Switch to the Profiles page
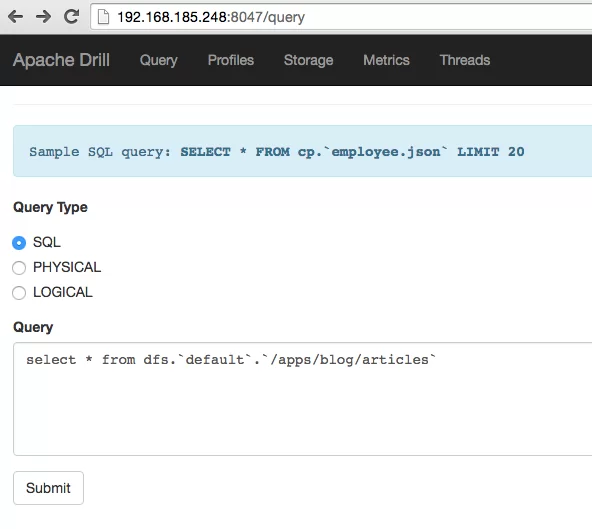 (x=231, y=60)
